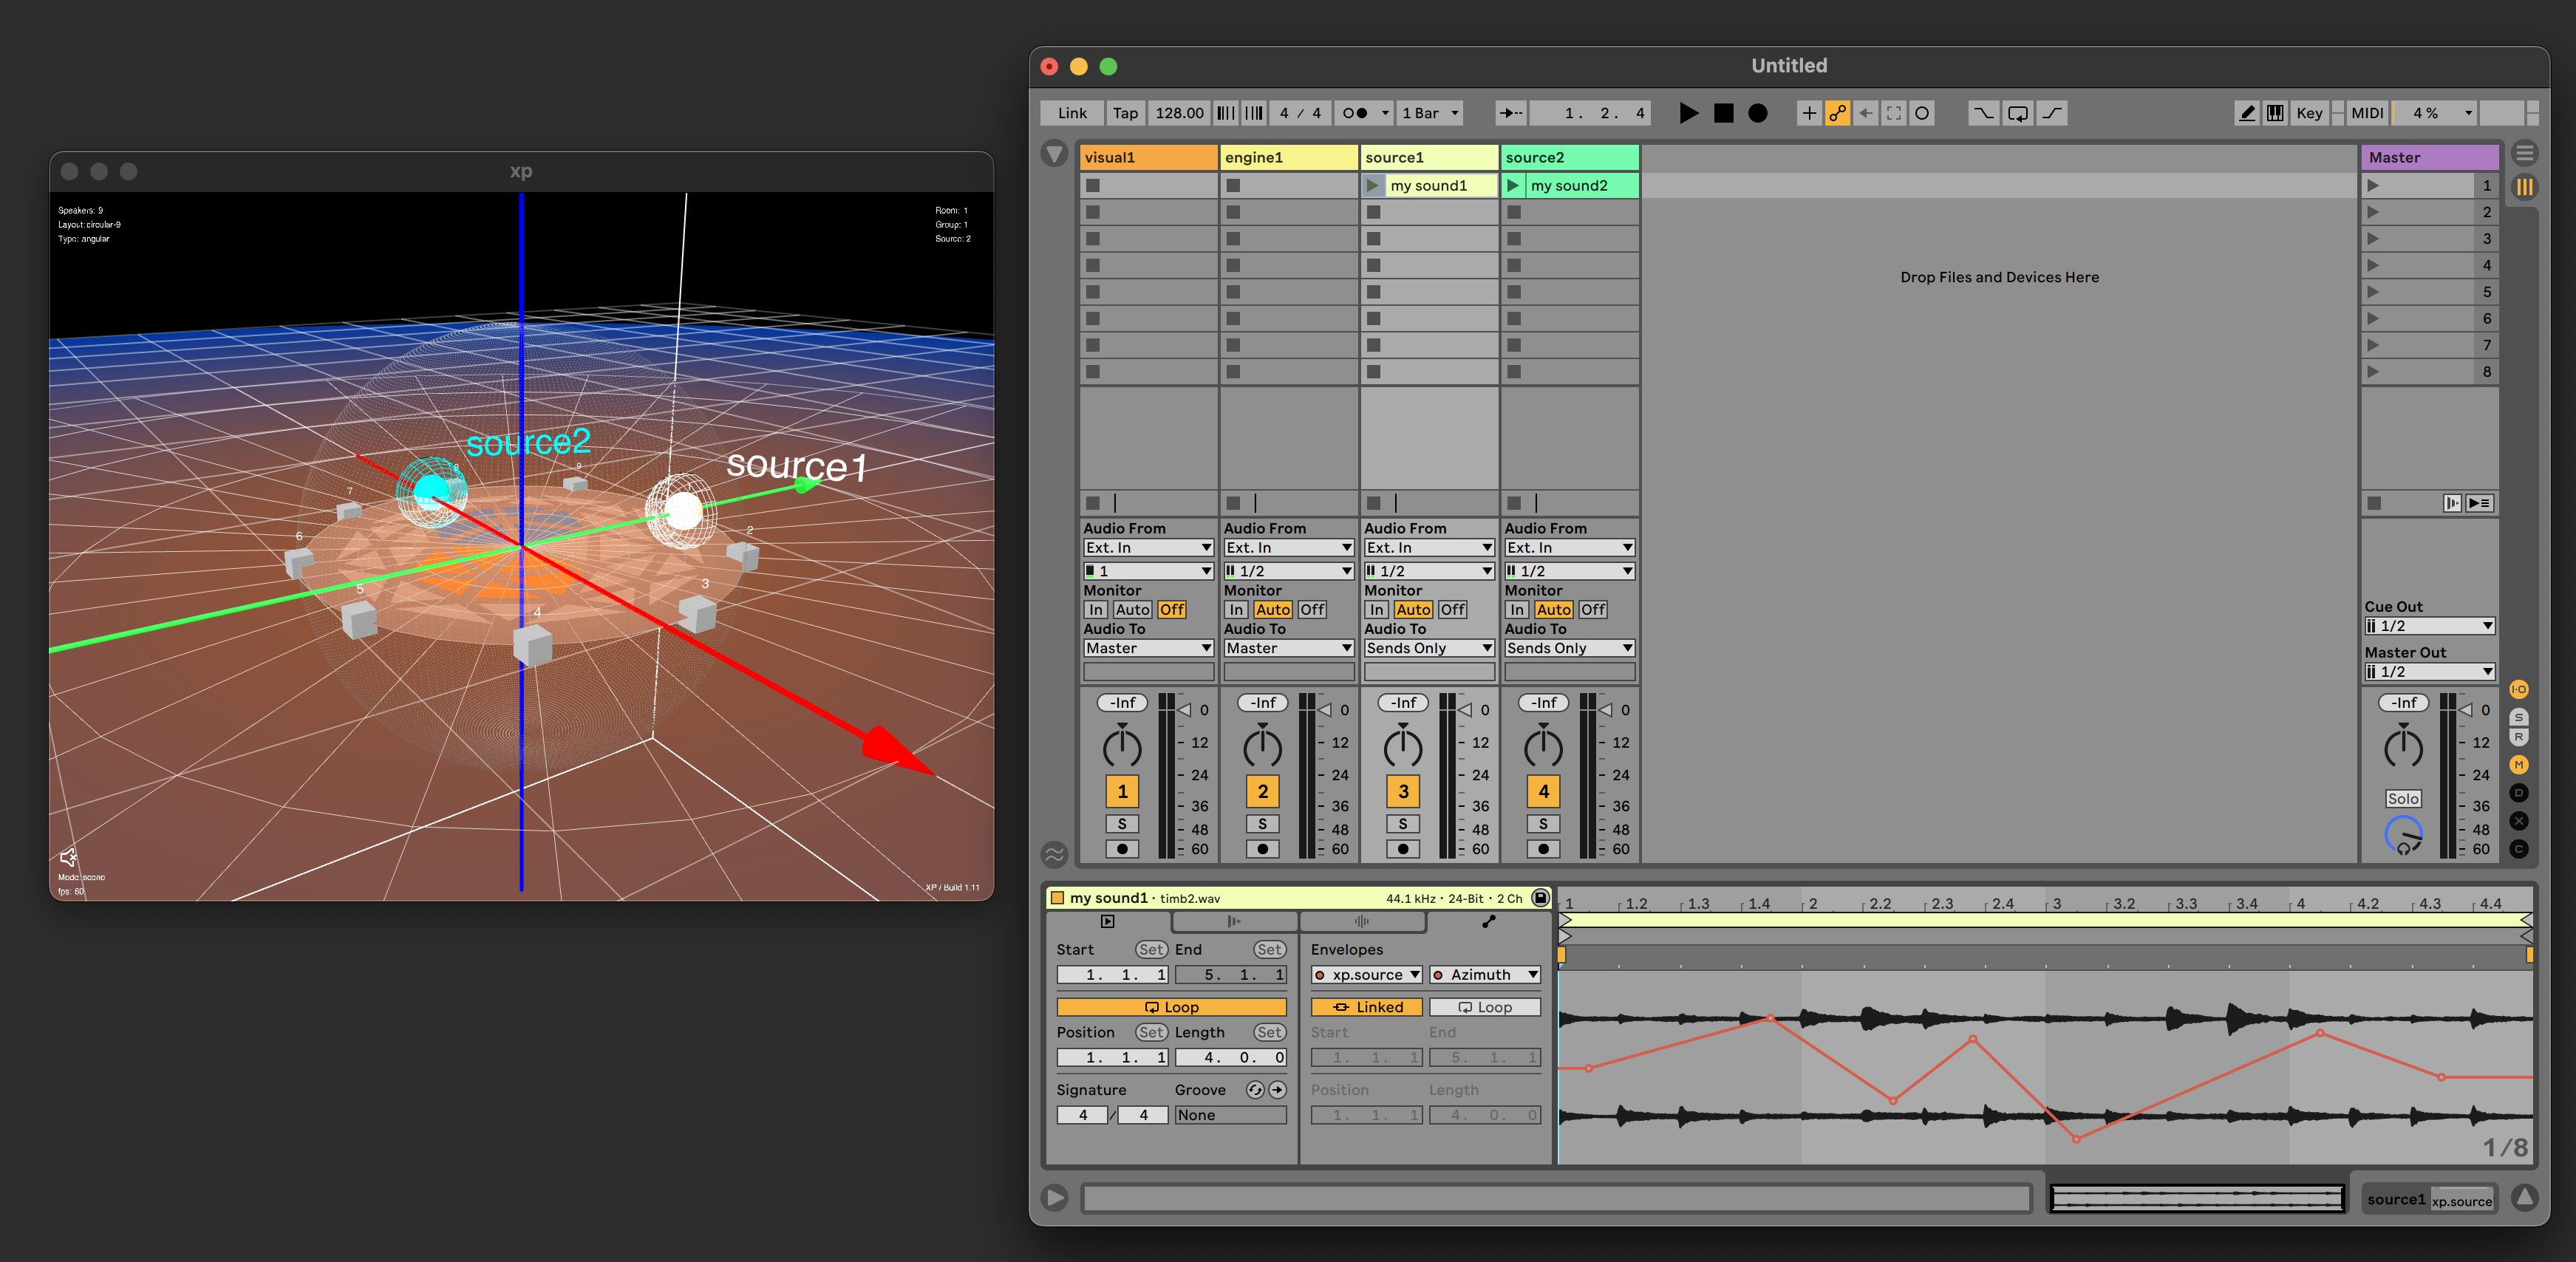Click the Session Record circle button
This screenshot has height=1262, width=2576.
point(1921,113)
